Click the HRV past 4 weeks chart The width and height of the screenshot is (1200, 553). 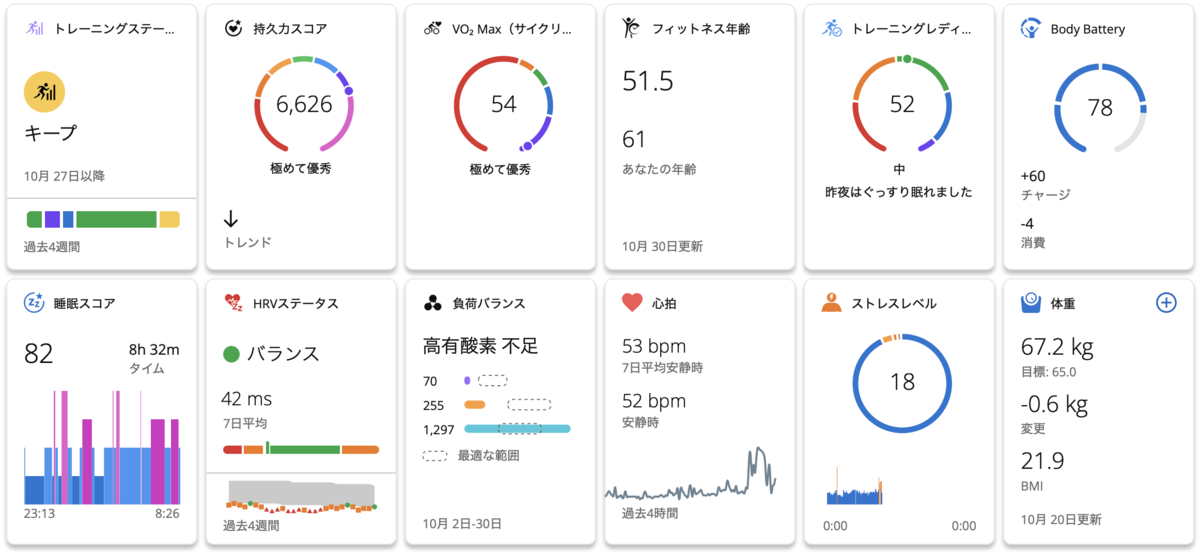click(301, 496)
